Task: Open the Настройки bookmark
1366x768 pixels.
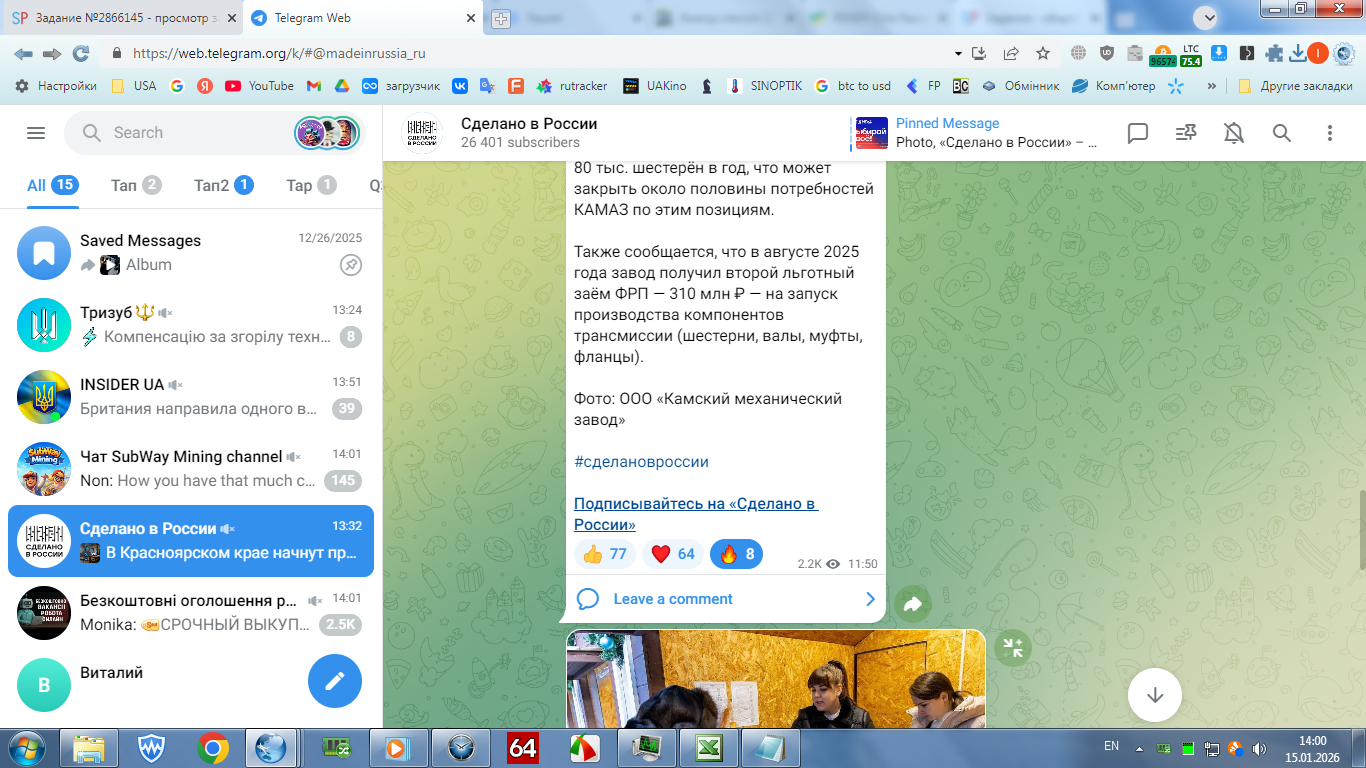Action: (x=56, y=86)
